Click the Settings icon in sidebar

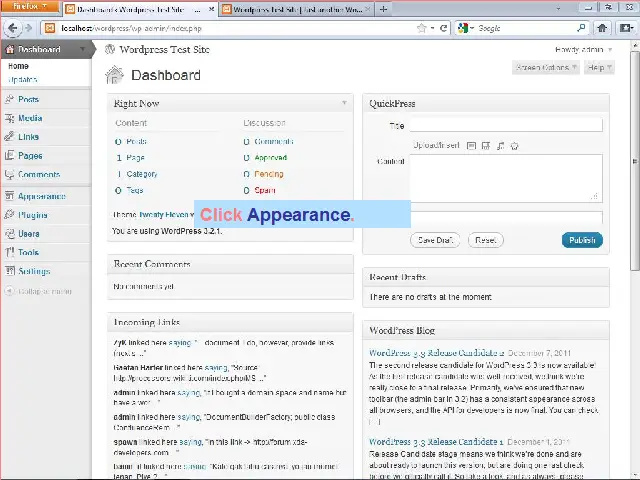pyautogui.click(x=9, y=271)
